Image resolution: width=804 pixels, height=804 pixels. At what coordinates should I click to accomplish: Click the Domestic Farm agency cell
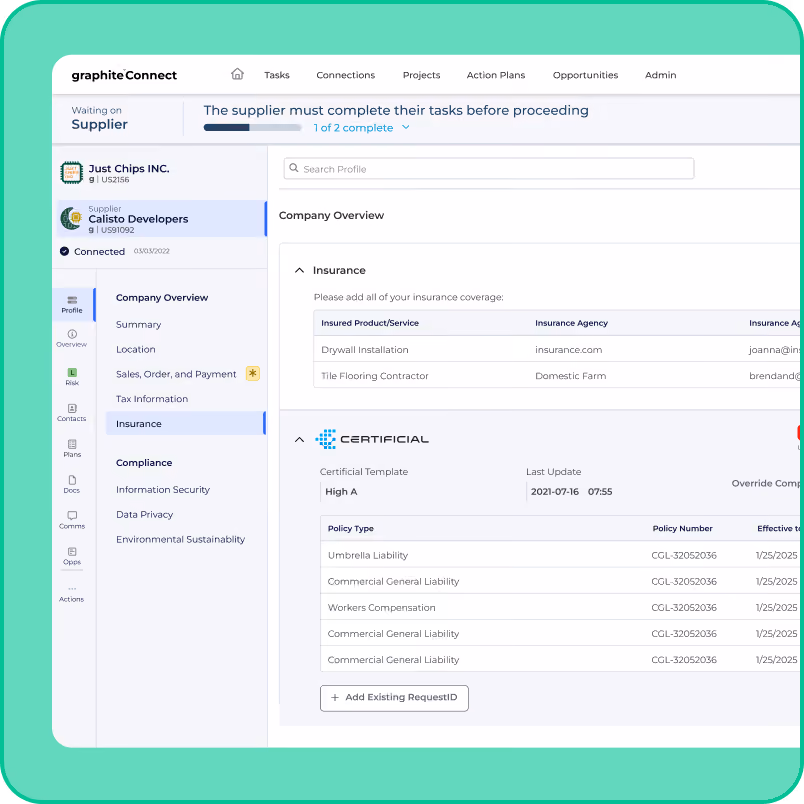coord(571,376)
